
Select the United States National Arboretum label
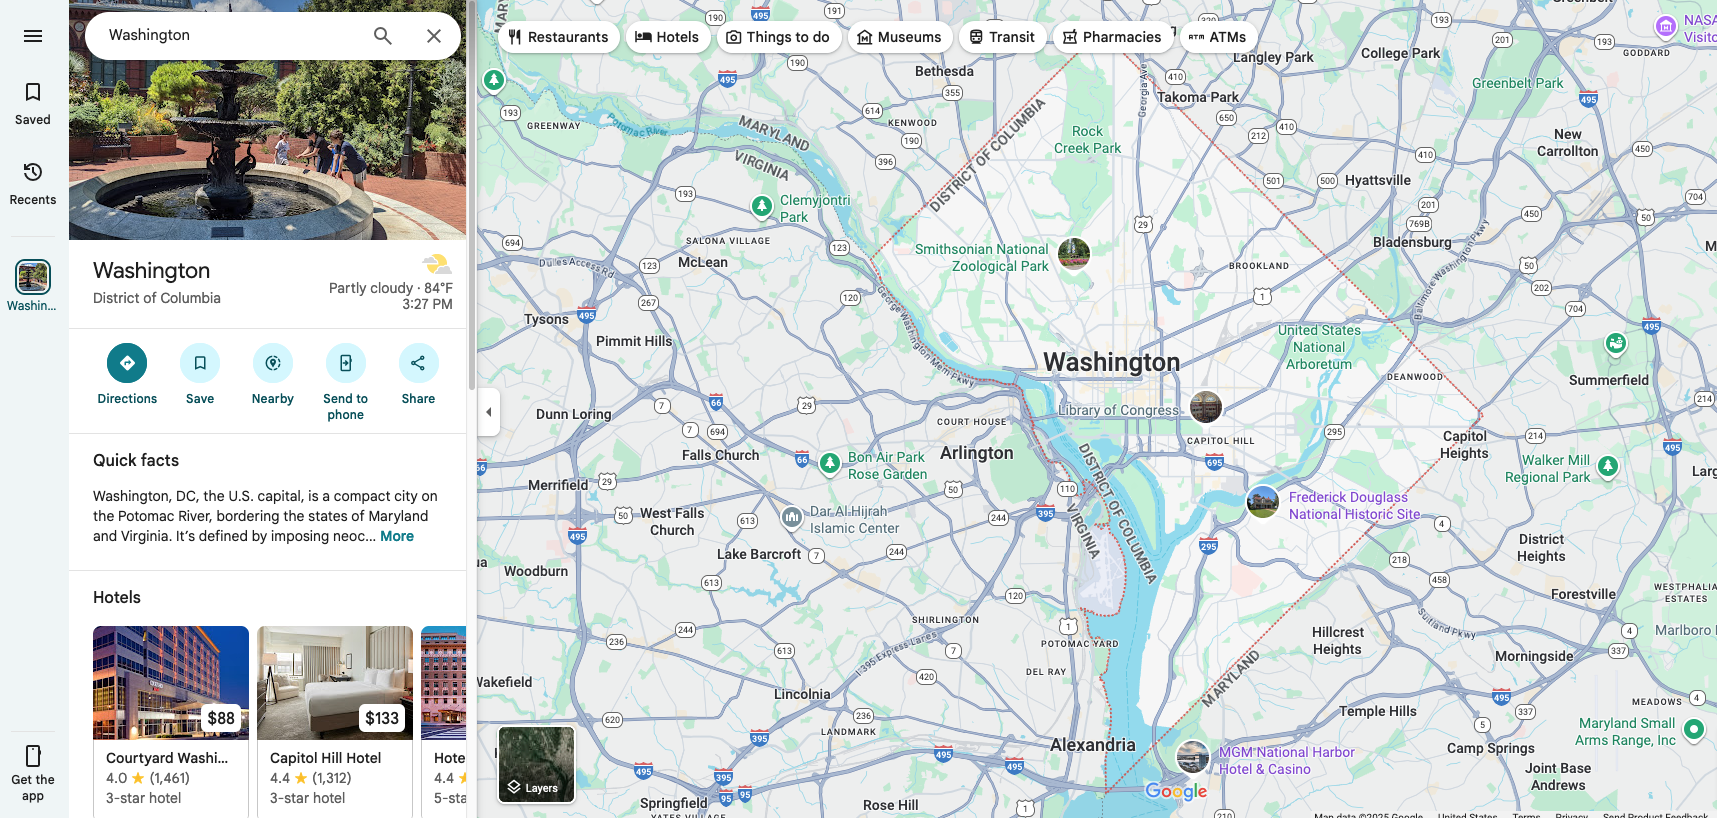pos(1319,347)
